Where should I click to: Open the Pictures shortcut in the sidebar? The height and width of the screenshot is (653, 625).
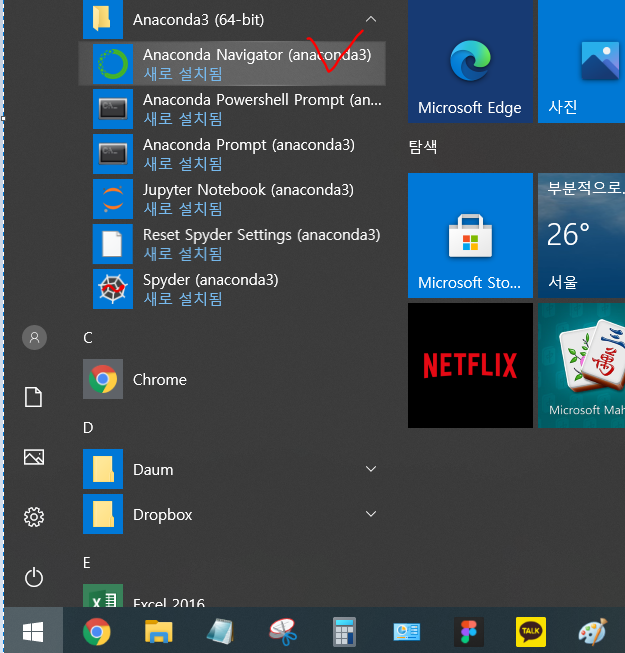34,457
